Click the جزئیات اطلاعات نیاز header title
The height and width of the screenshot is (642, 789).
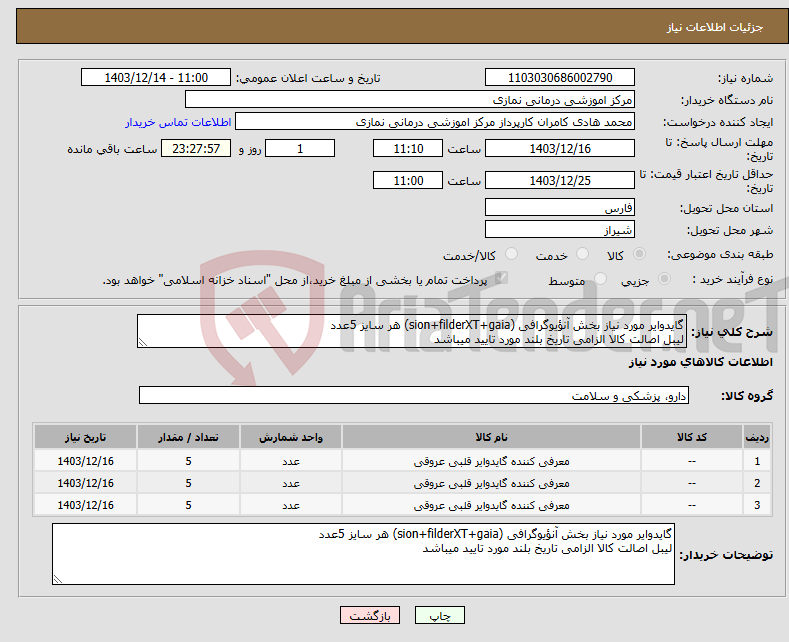(x=715, y=27)
